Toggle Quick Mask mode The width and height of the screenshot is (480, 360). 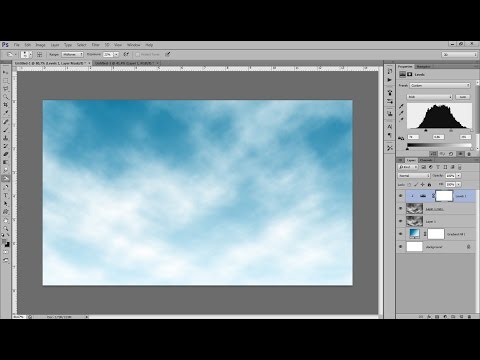point(6,252)
